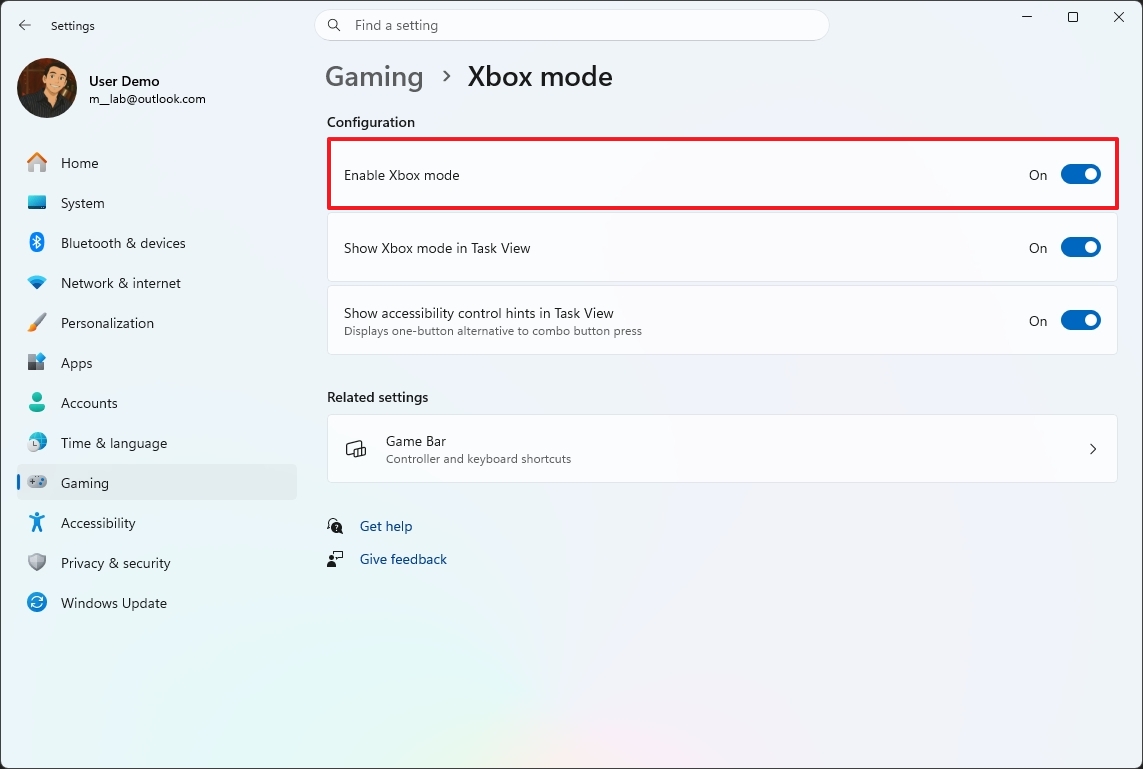The image size is (1143, 769).
Task: Toggle Show accessibility control hints off
Action: (x=1081, y=320)
